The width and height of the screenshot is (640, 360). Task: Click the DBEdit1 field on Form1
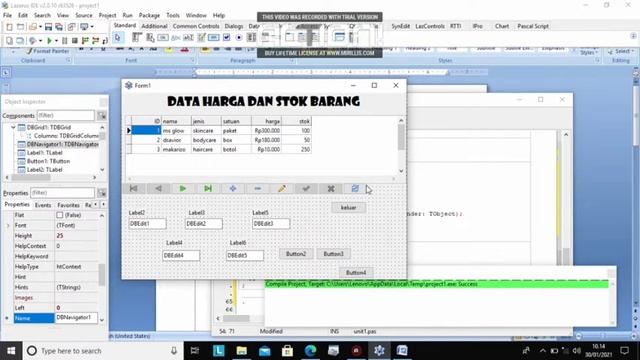coord(147,224)
